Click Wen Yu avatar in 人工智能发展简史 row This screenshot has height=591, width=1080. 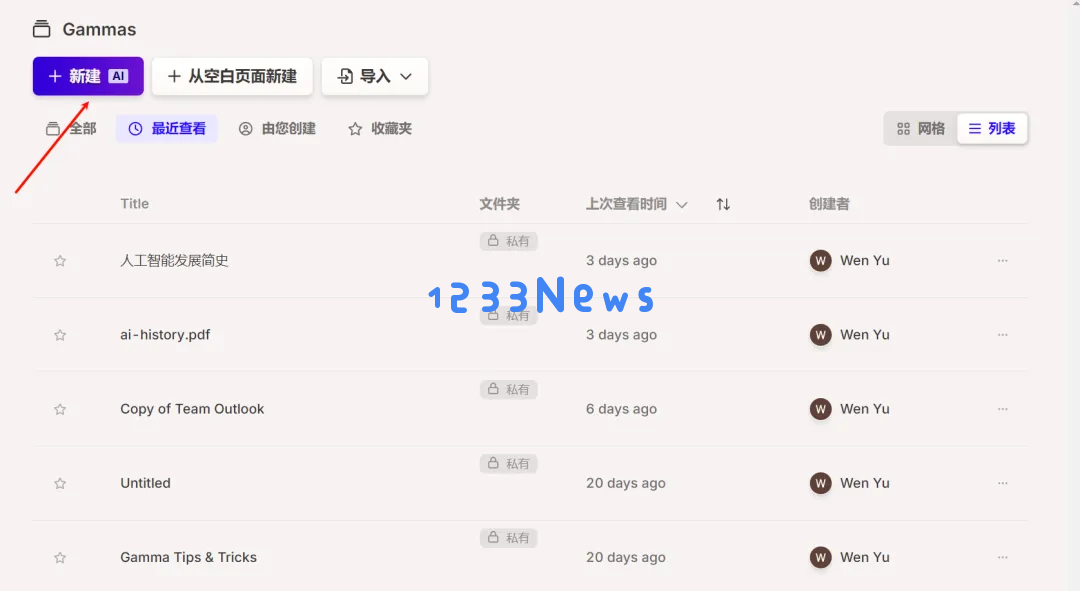pos(820,261)
